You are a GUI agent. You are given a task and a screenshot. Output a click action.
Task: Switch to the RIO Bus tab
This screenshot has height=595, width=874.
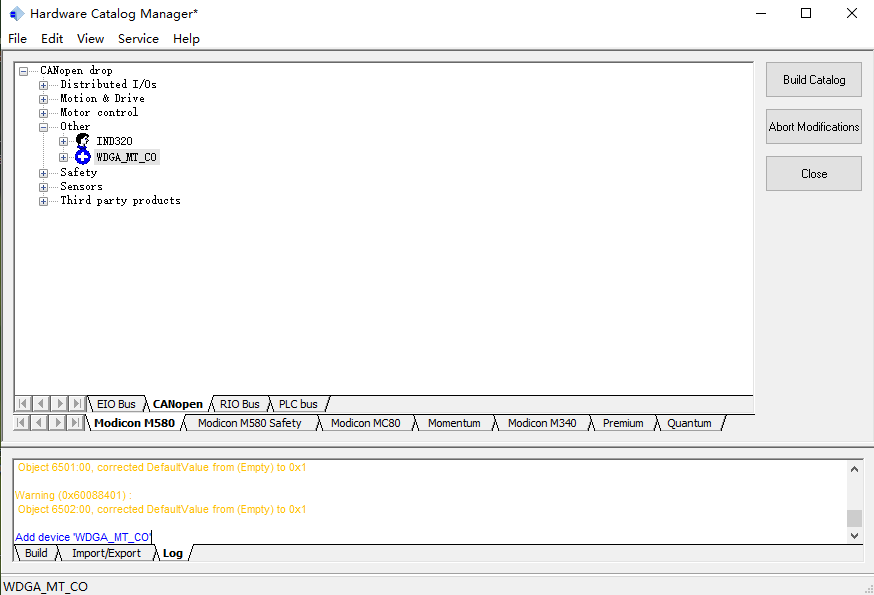(240, 404)
